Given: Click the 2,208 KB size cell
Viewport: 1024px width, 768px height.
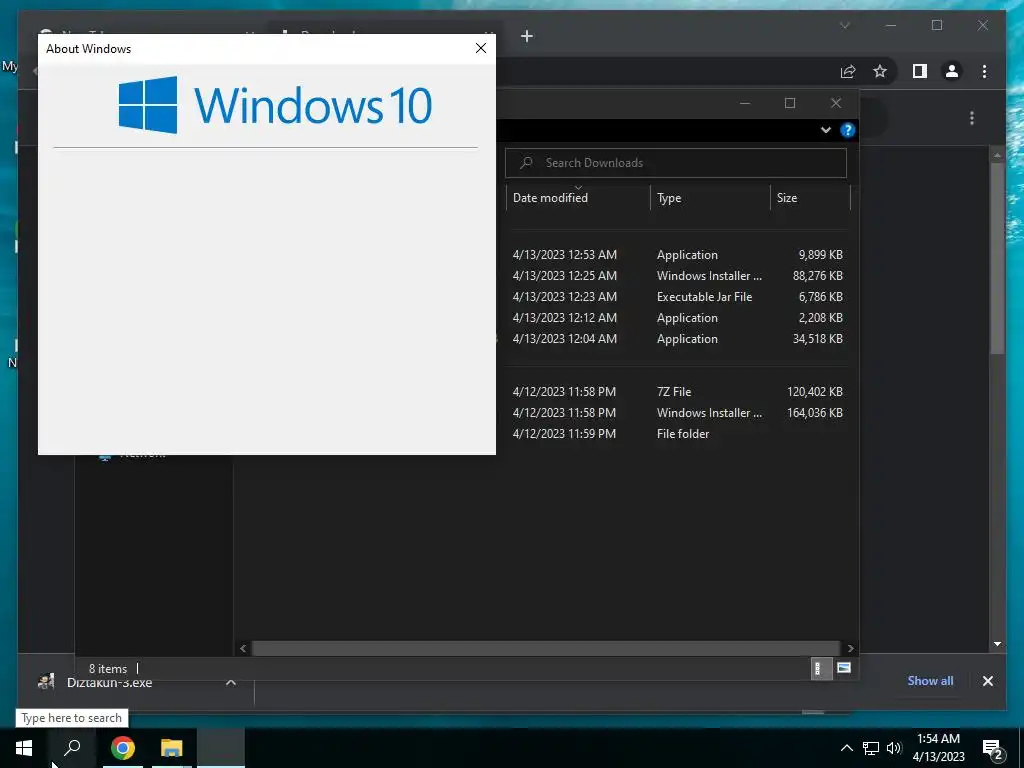Looking at the screenshot, I should tap(820, 317).
